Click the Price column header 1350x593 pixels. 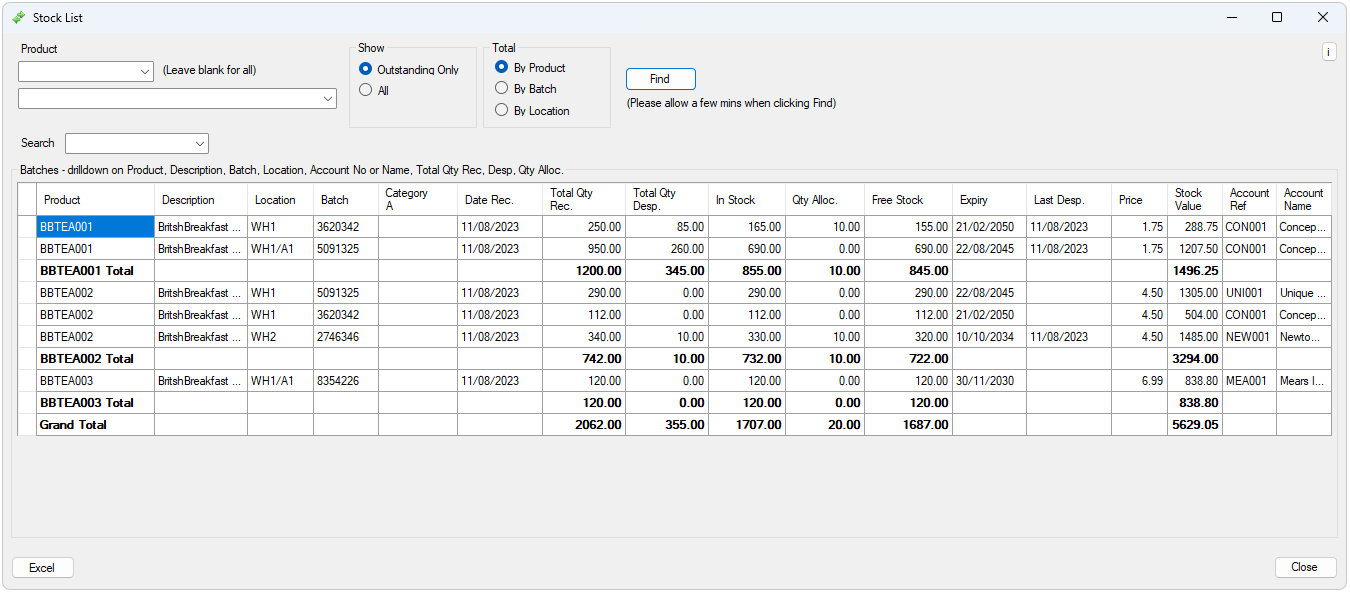click(1137, 199)
